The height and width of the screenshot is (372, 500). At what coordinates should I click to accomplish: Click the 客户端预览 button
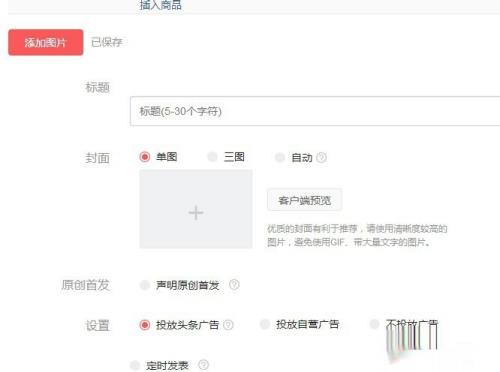304,200
